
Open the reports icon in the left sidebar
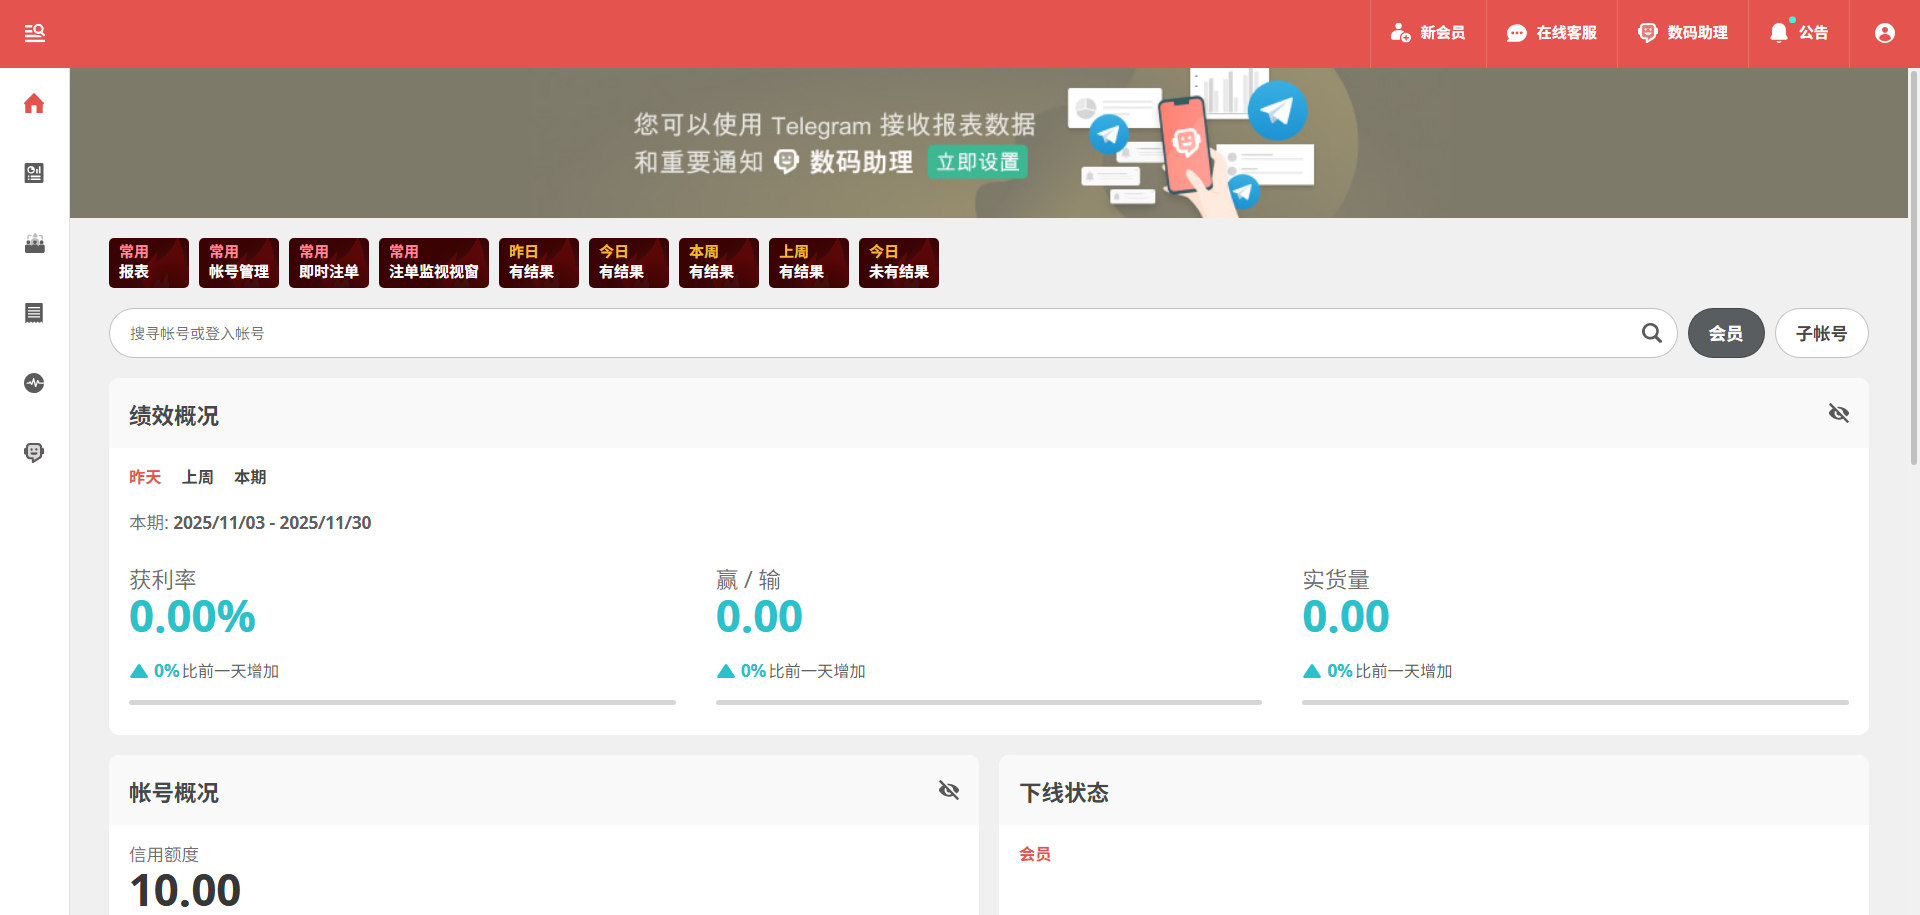tap(34, 172)
